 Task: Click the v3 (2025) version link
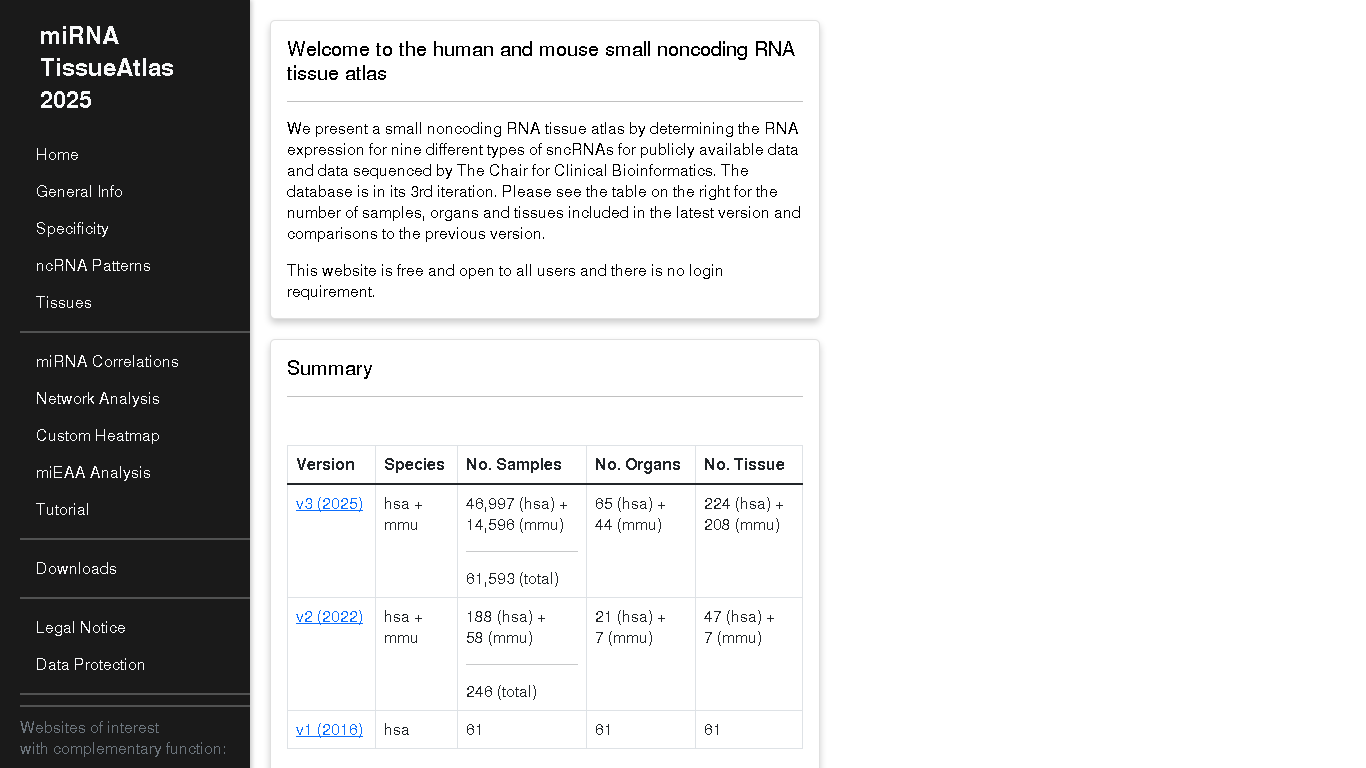(x=329, y=504)
